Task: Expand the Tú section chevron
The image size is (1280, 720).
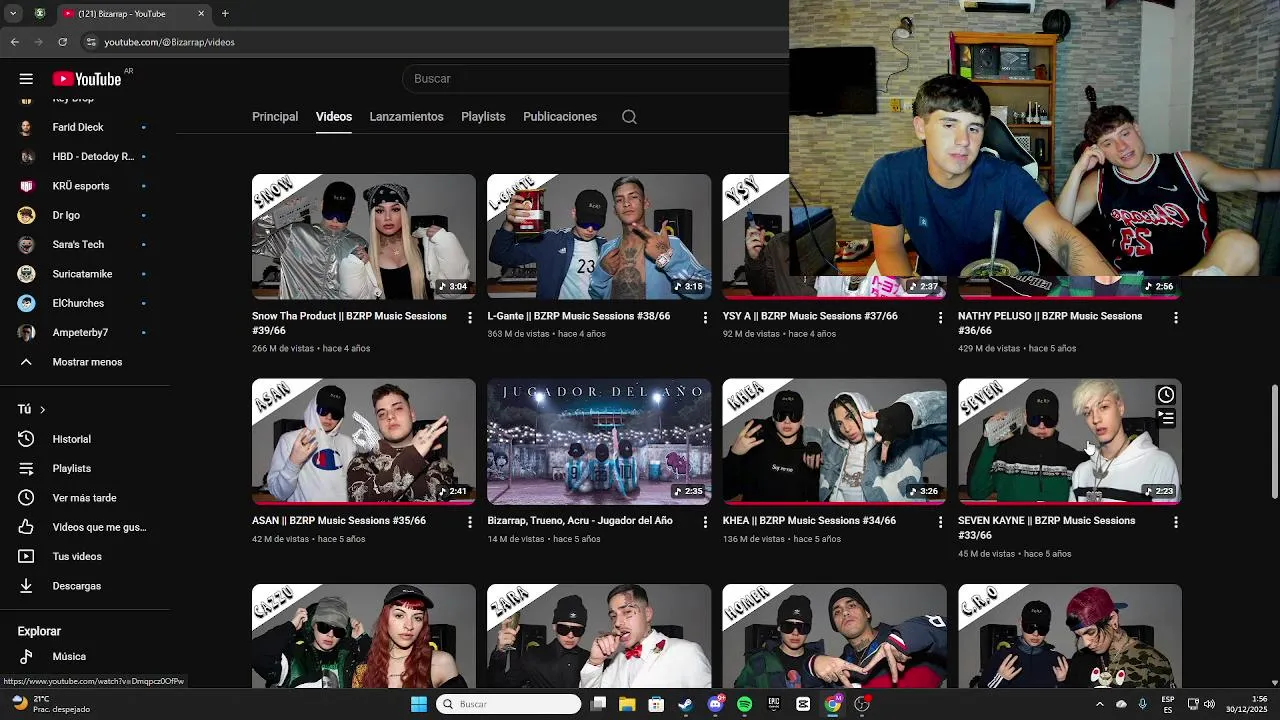Action: point(42,409)
